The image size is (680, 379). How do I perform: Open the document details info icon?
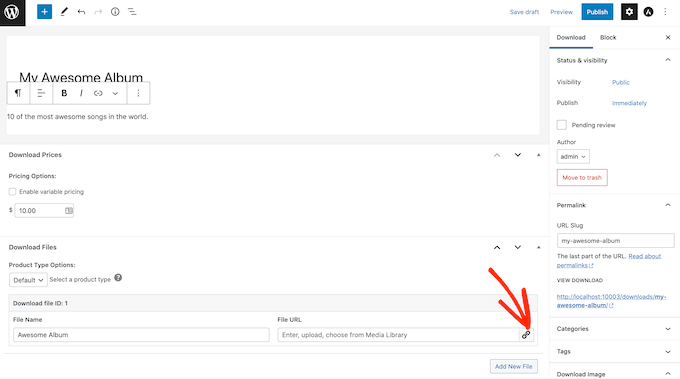115,12
